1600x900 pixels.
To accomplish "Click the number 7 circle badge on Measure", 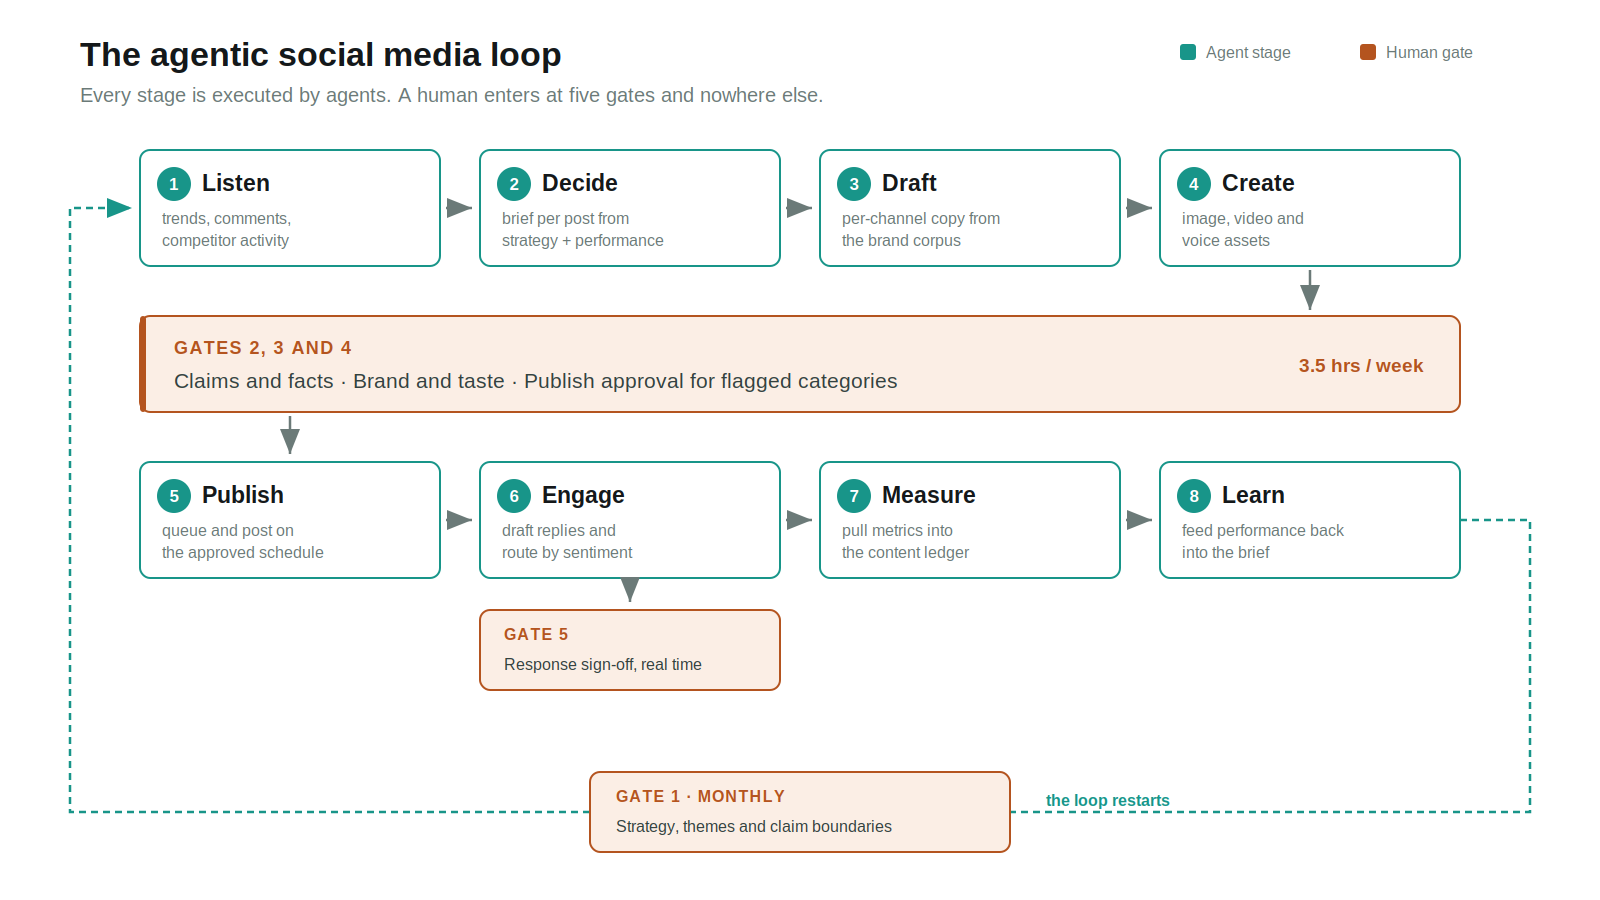I will click(854, 496).
